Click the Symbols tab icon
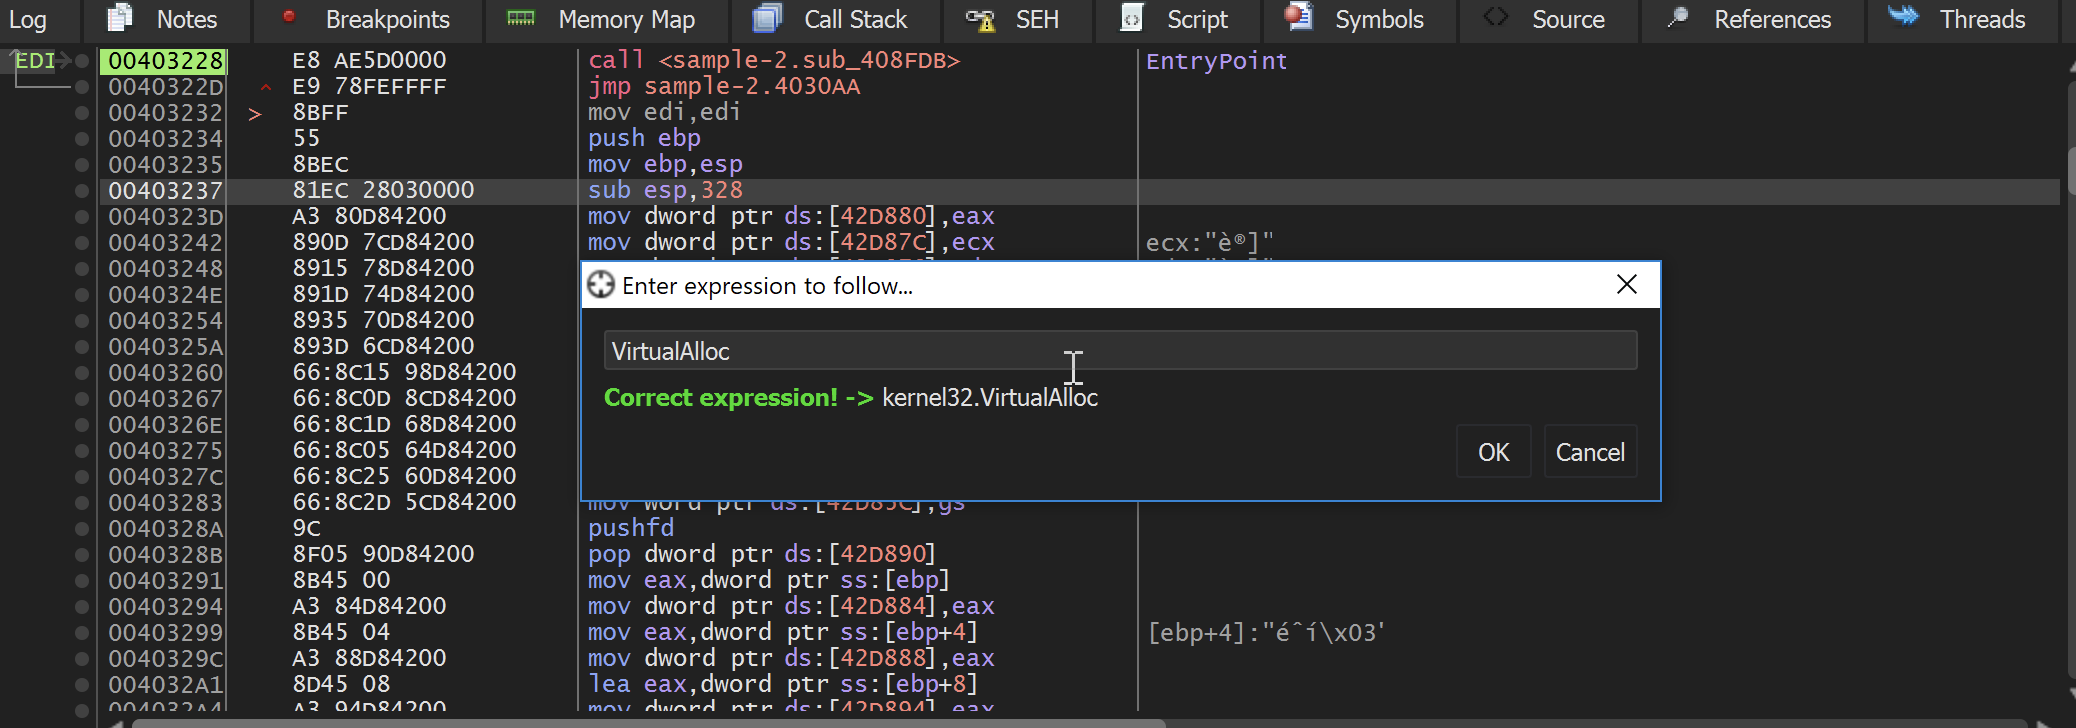Screen dimensions: 2076x728 click(x=1298, y=16)
